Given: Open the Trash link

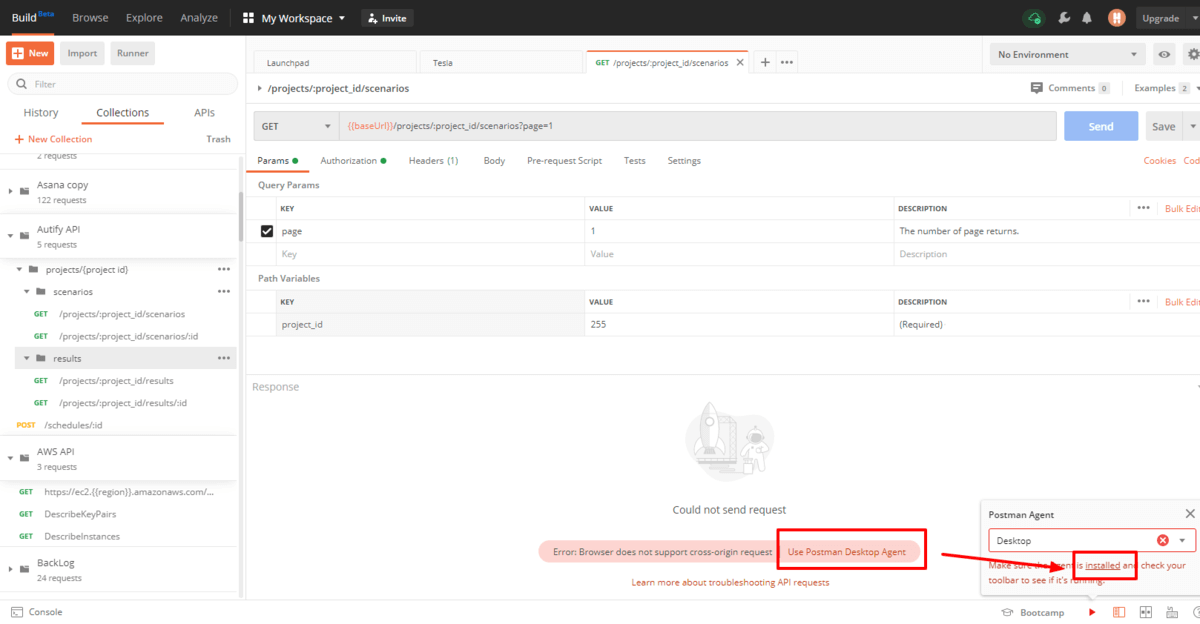Looking at the screenshot, I should pyautogui.click(x=218, y=139).
